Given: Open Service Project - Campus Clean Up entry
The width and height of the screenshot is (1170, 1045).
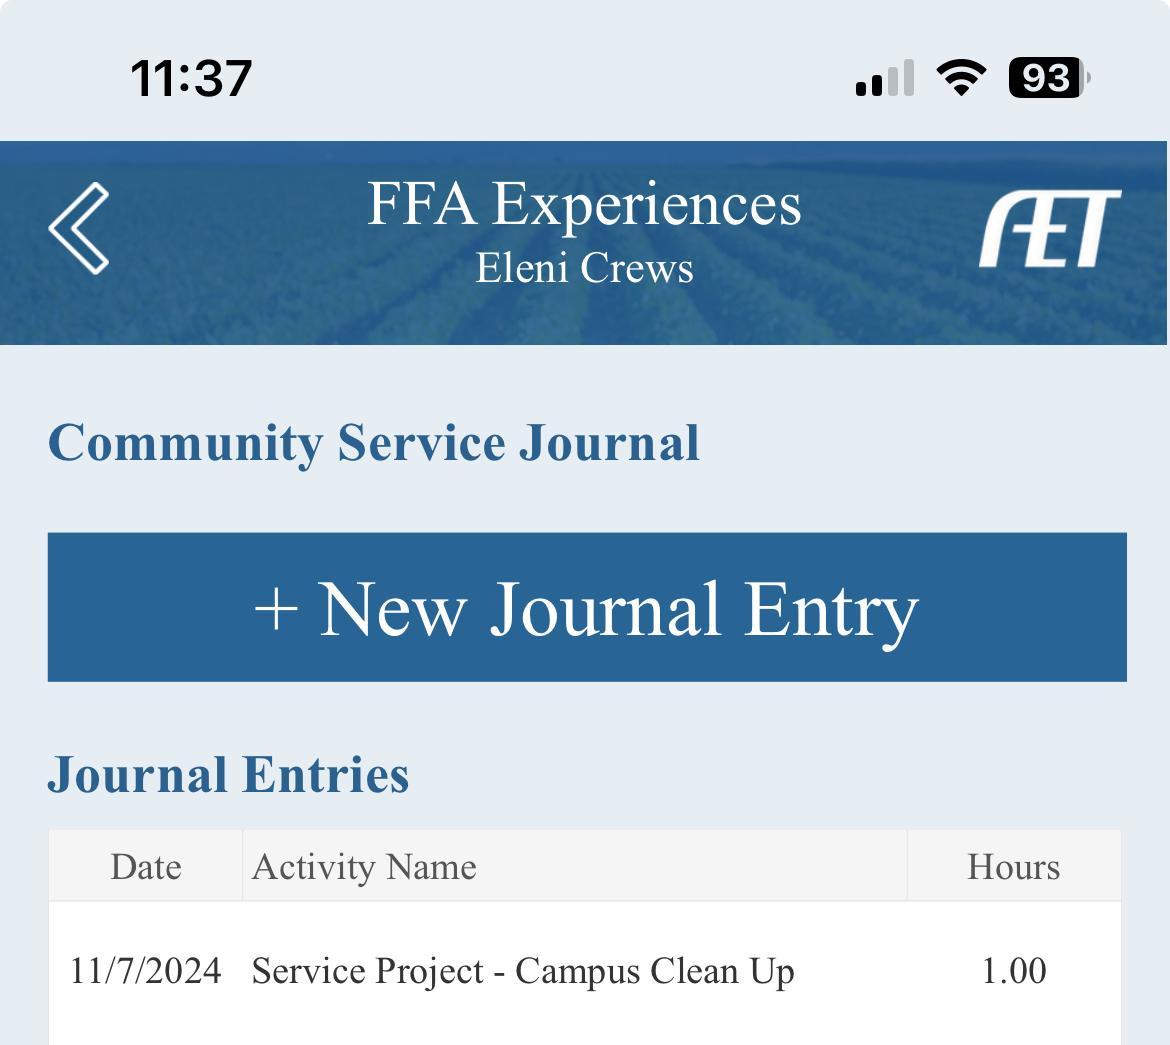Looking at the screenshot, I should point(523,971).
